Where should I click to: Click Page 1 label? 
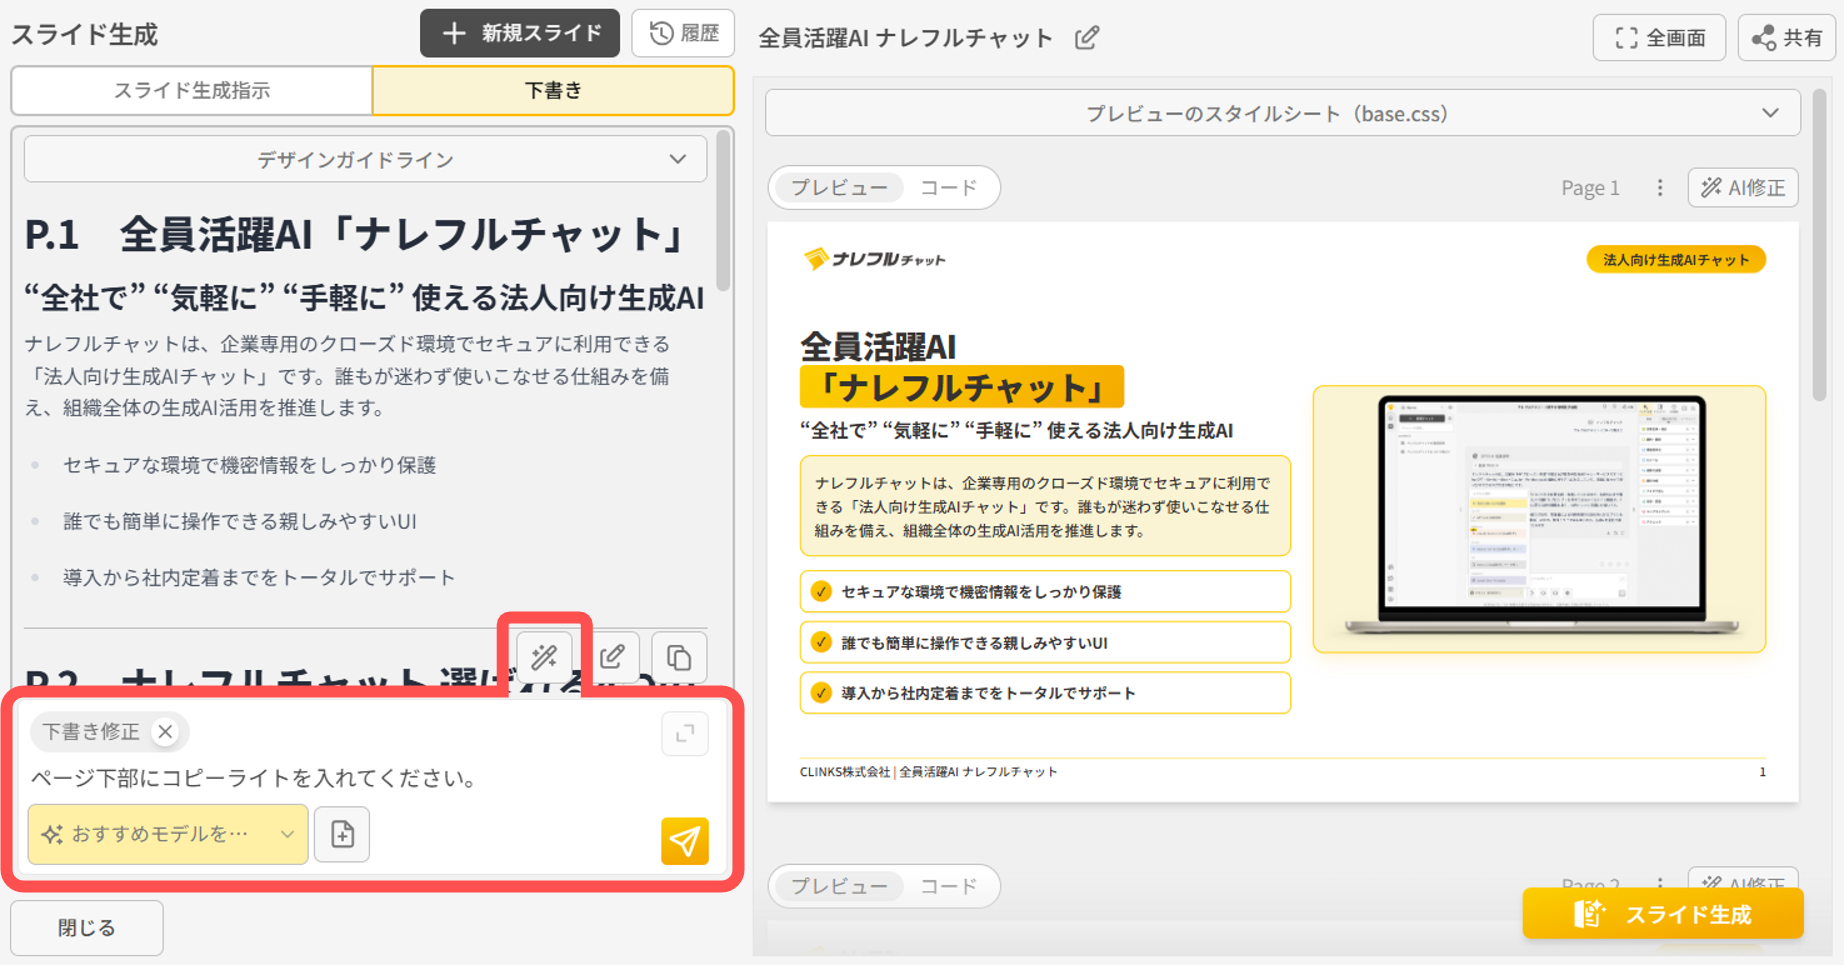coord(1590,188)
